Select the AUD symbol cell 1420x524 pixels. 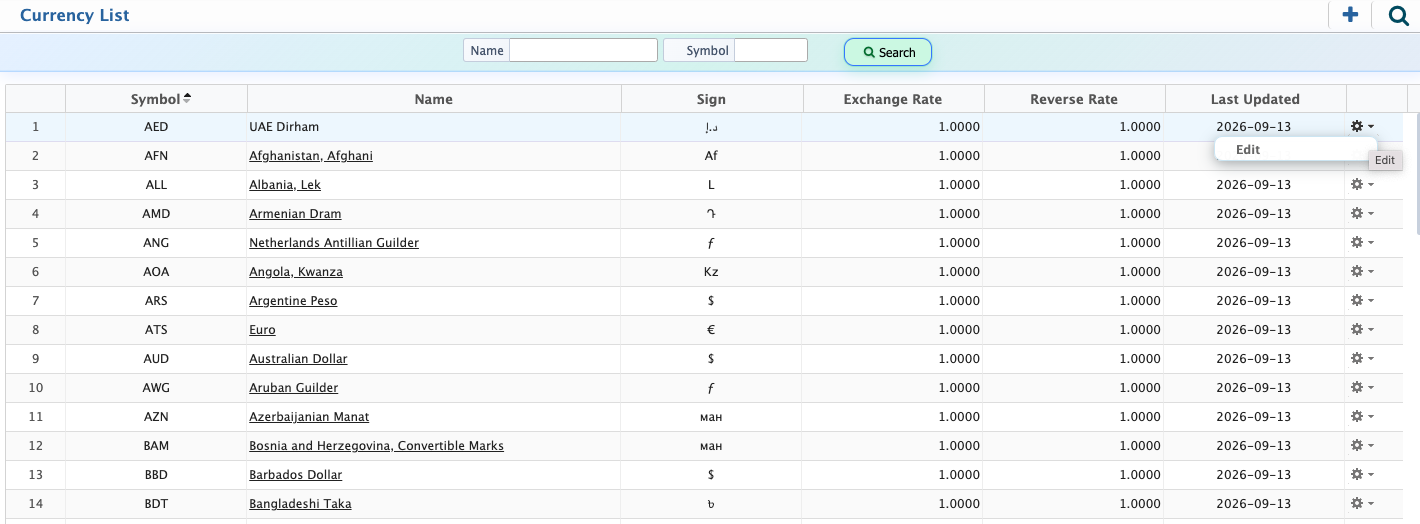[156, 359]
